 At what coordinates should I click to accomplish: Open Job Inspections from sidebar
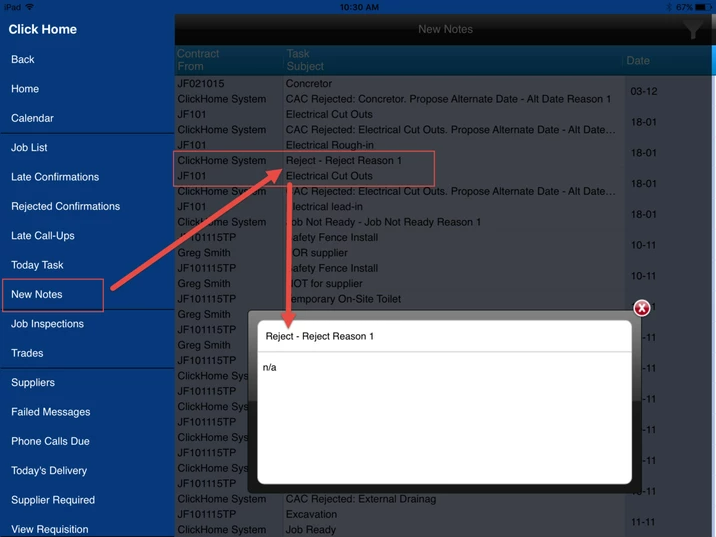click(x=47, y=324)
